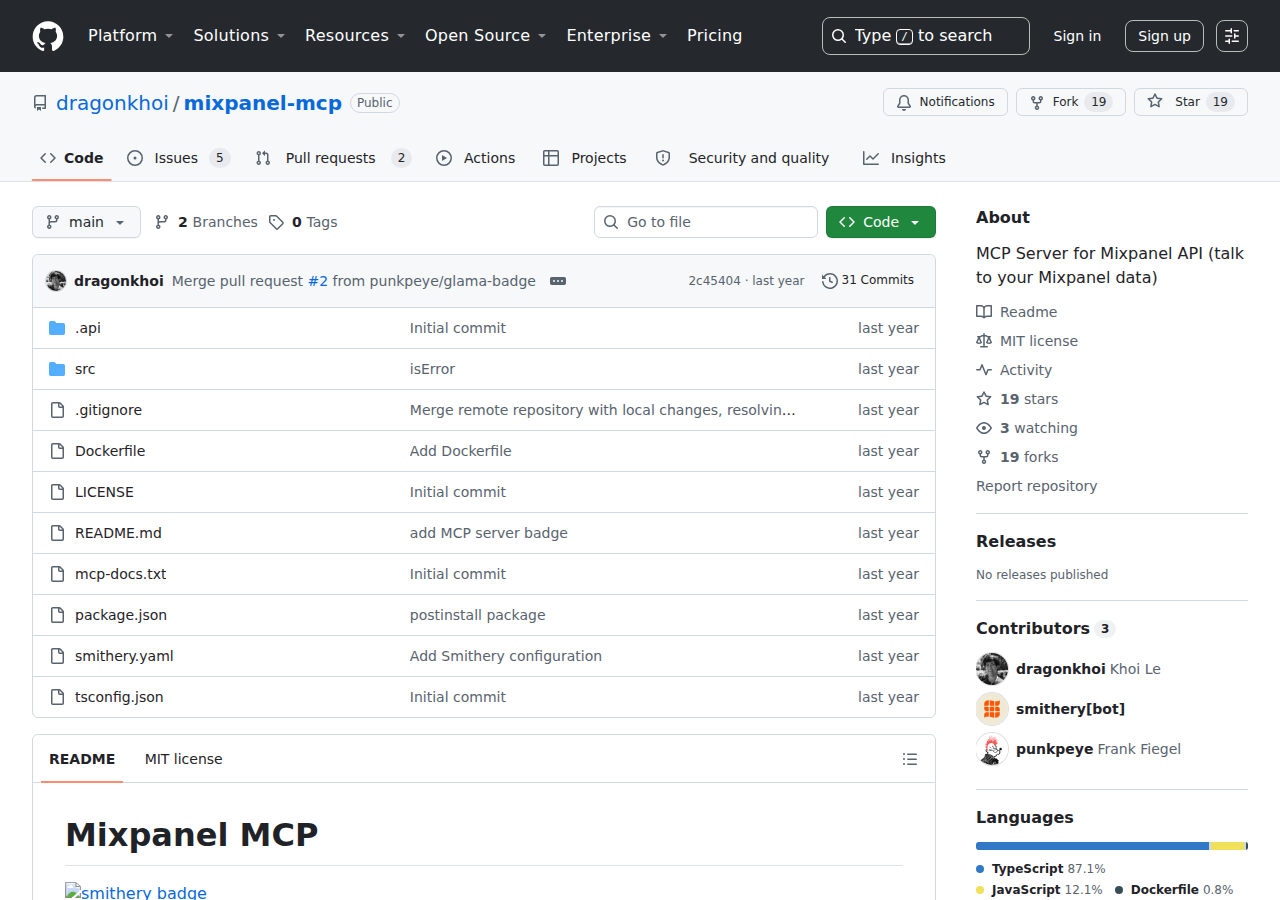This screenshot has height=900, width=1280.
Task: Click the repository icon before dragonkhoi
Action: 40,103
